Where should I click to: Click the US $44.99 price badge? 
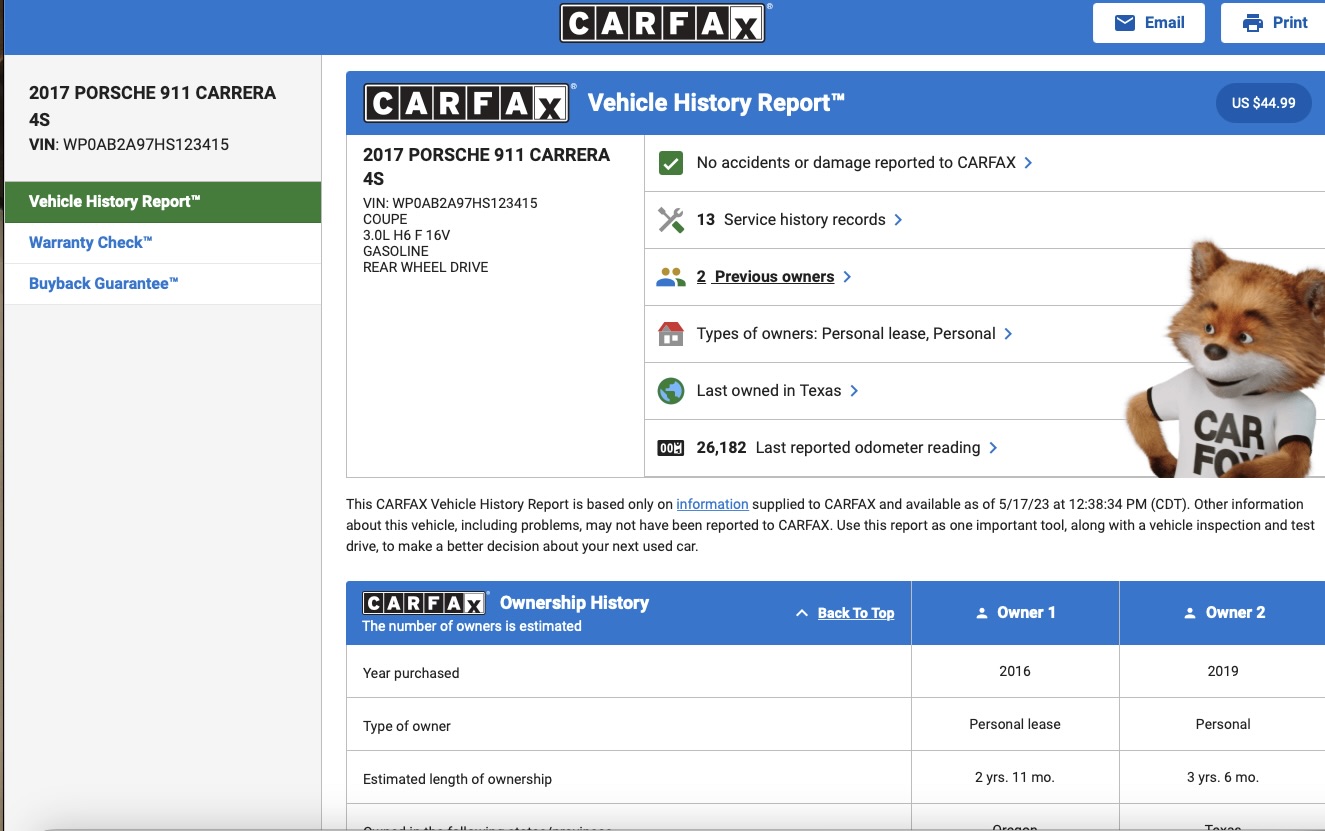(x=1263, y=103)
